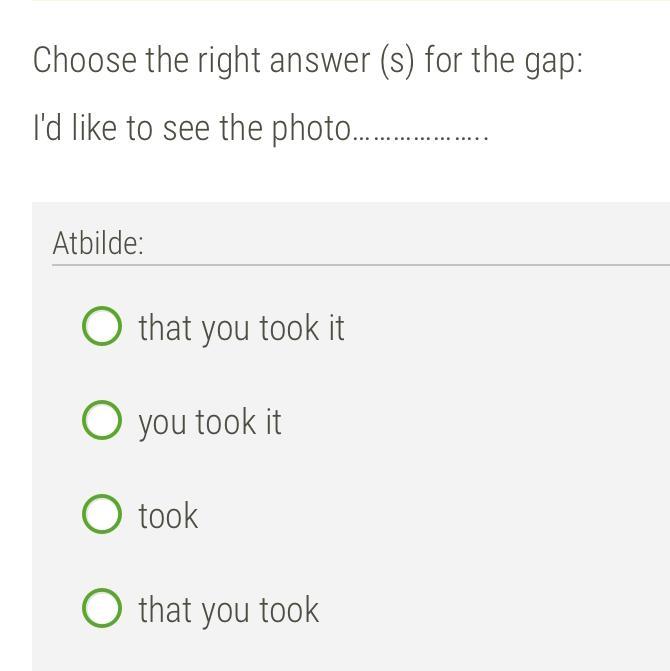Click the "that you took it" answer text
This screenshot has width=670, height=671.
click(241, 328)
